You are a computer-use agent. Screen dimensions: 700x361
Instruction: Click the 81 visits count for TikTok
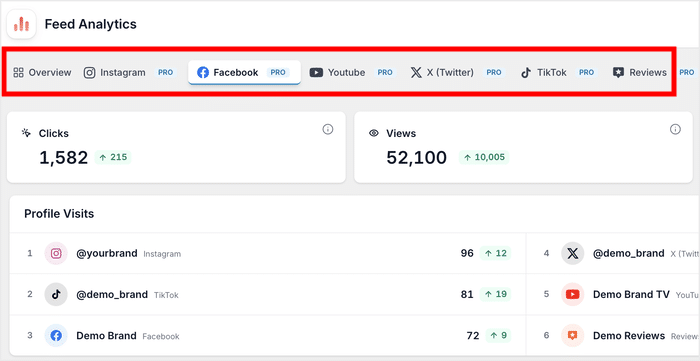[467, 295]
